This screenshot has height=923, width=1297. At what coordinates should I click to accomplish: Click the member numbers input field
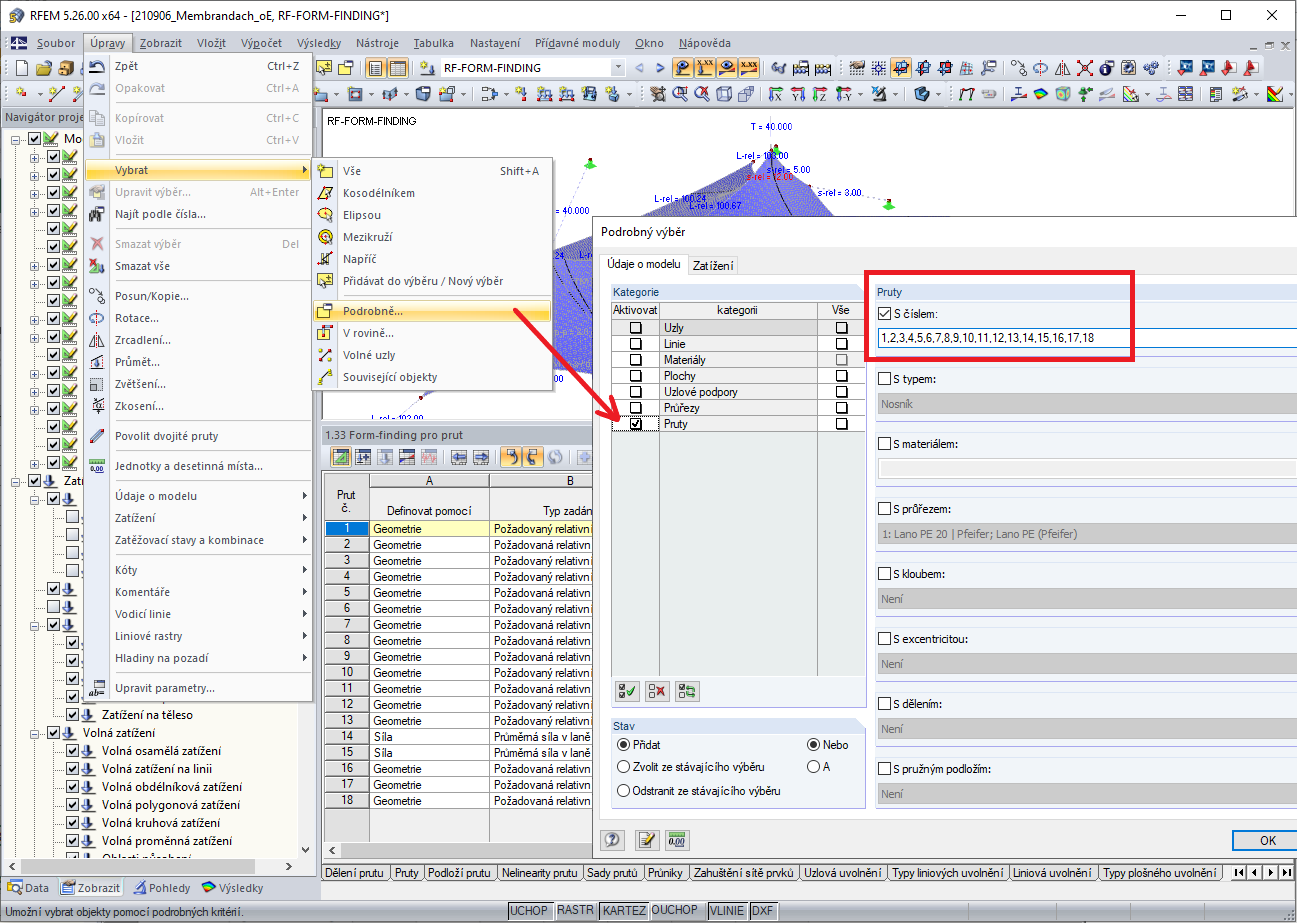(x=1087, y=338)
